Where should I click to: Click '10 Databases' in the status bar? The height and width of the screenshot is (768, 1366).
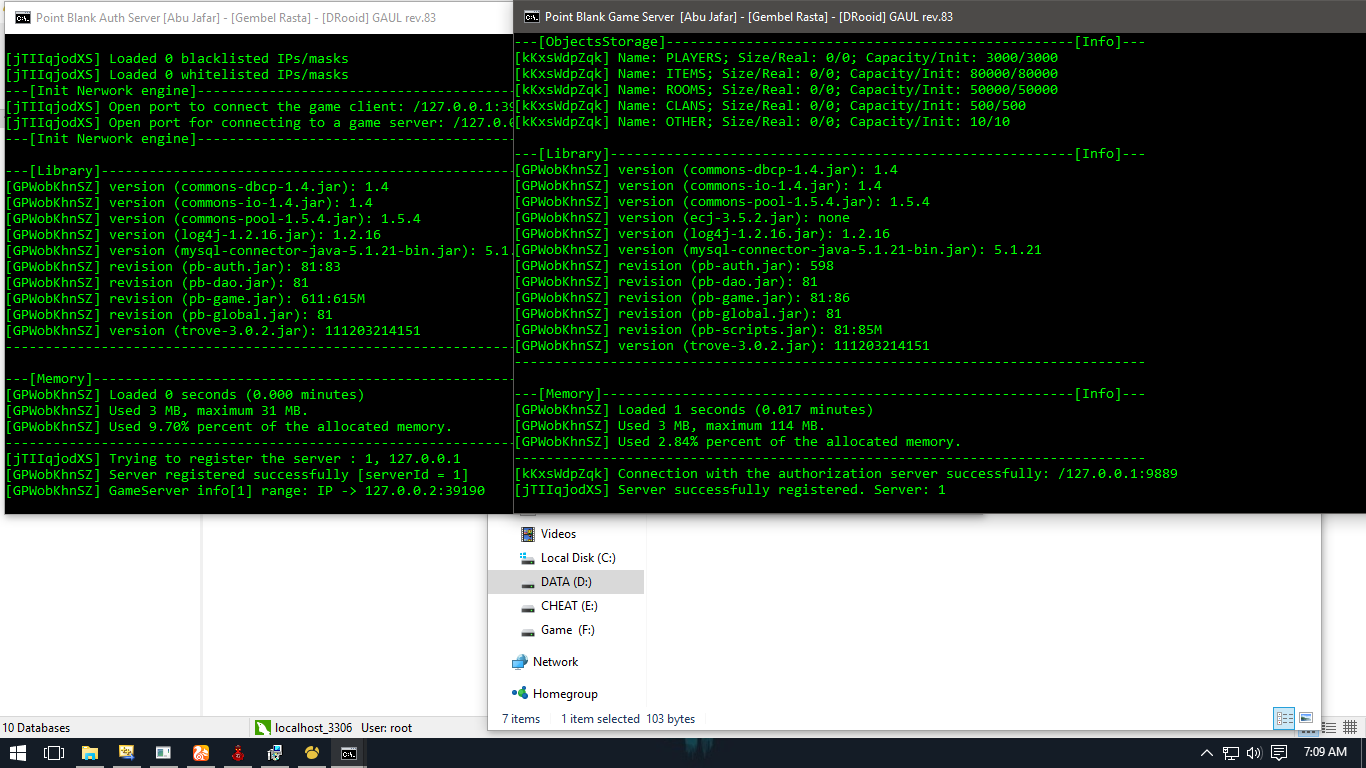coord(36,728)
